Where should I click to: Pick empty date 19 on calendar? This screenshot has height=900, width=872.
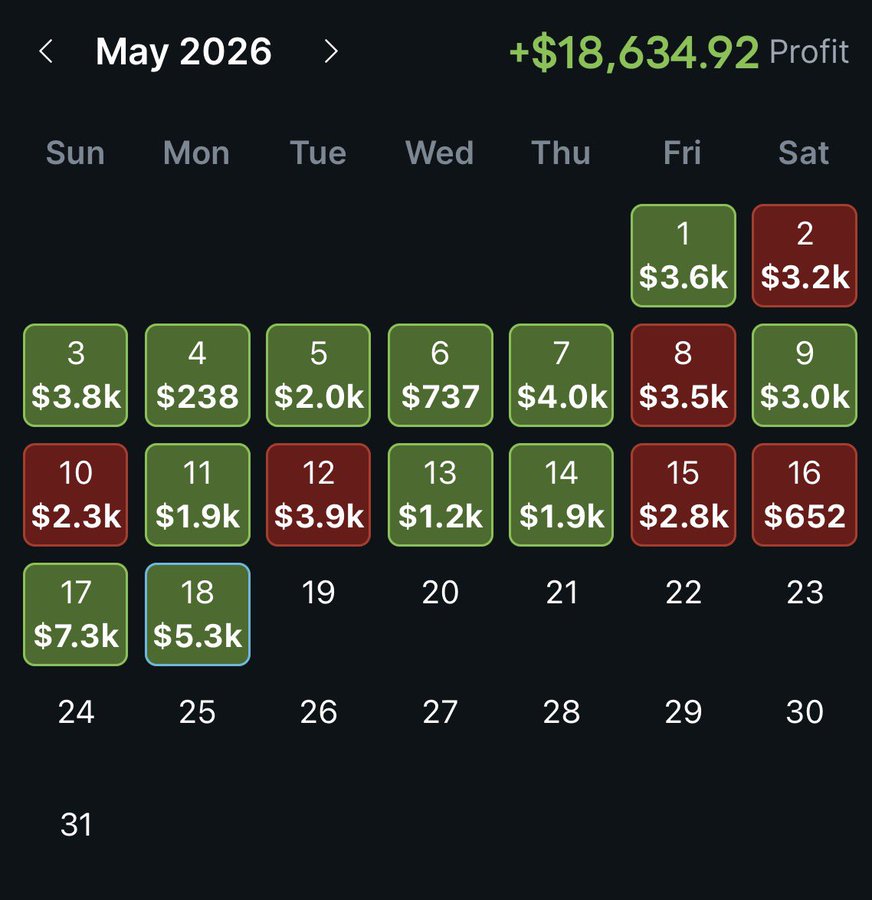319,592
